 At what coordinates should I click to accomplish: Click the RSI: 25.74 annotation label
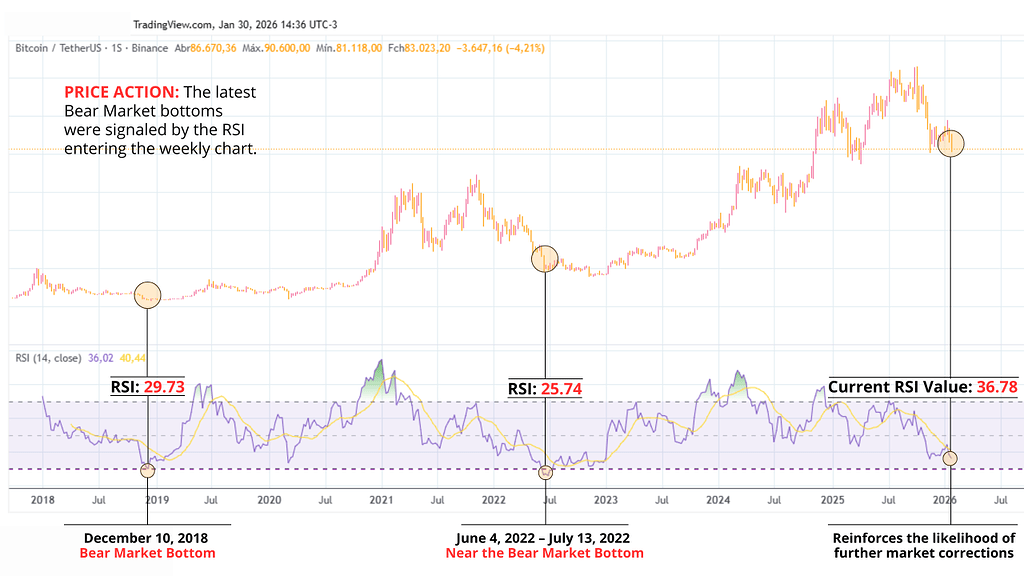point(545,387)
